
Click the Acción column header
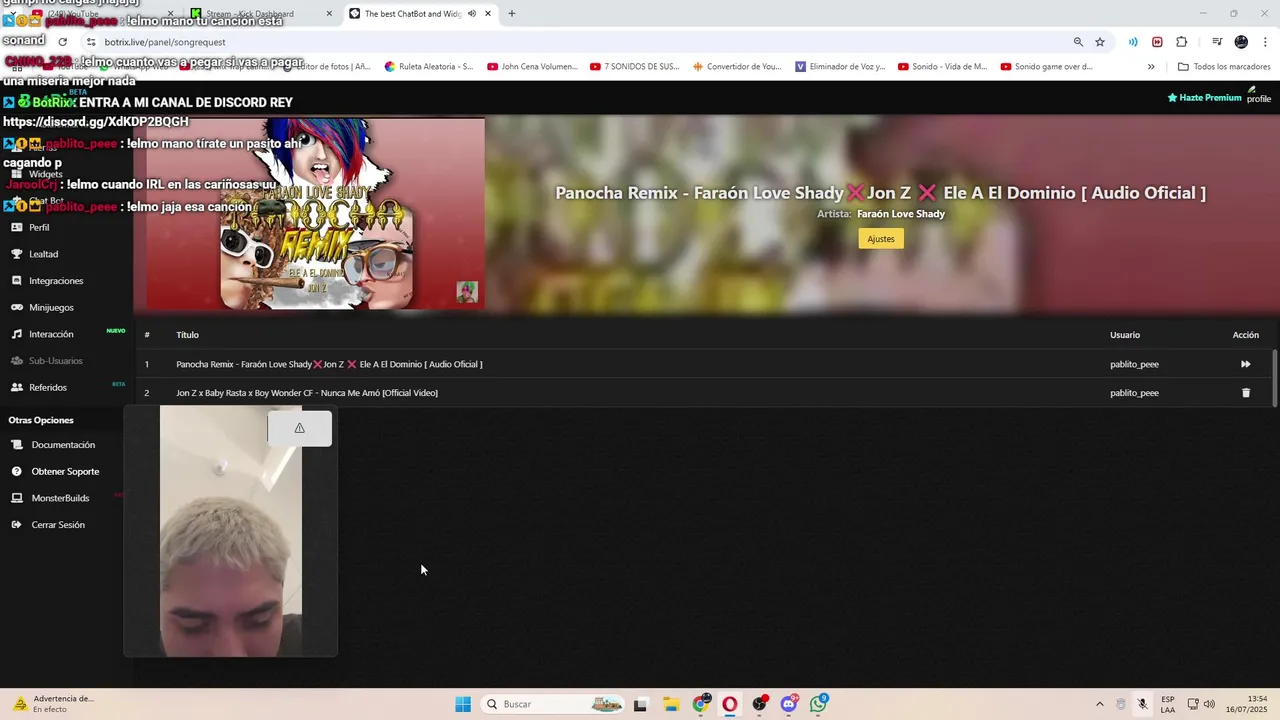[1246, 335]
